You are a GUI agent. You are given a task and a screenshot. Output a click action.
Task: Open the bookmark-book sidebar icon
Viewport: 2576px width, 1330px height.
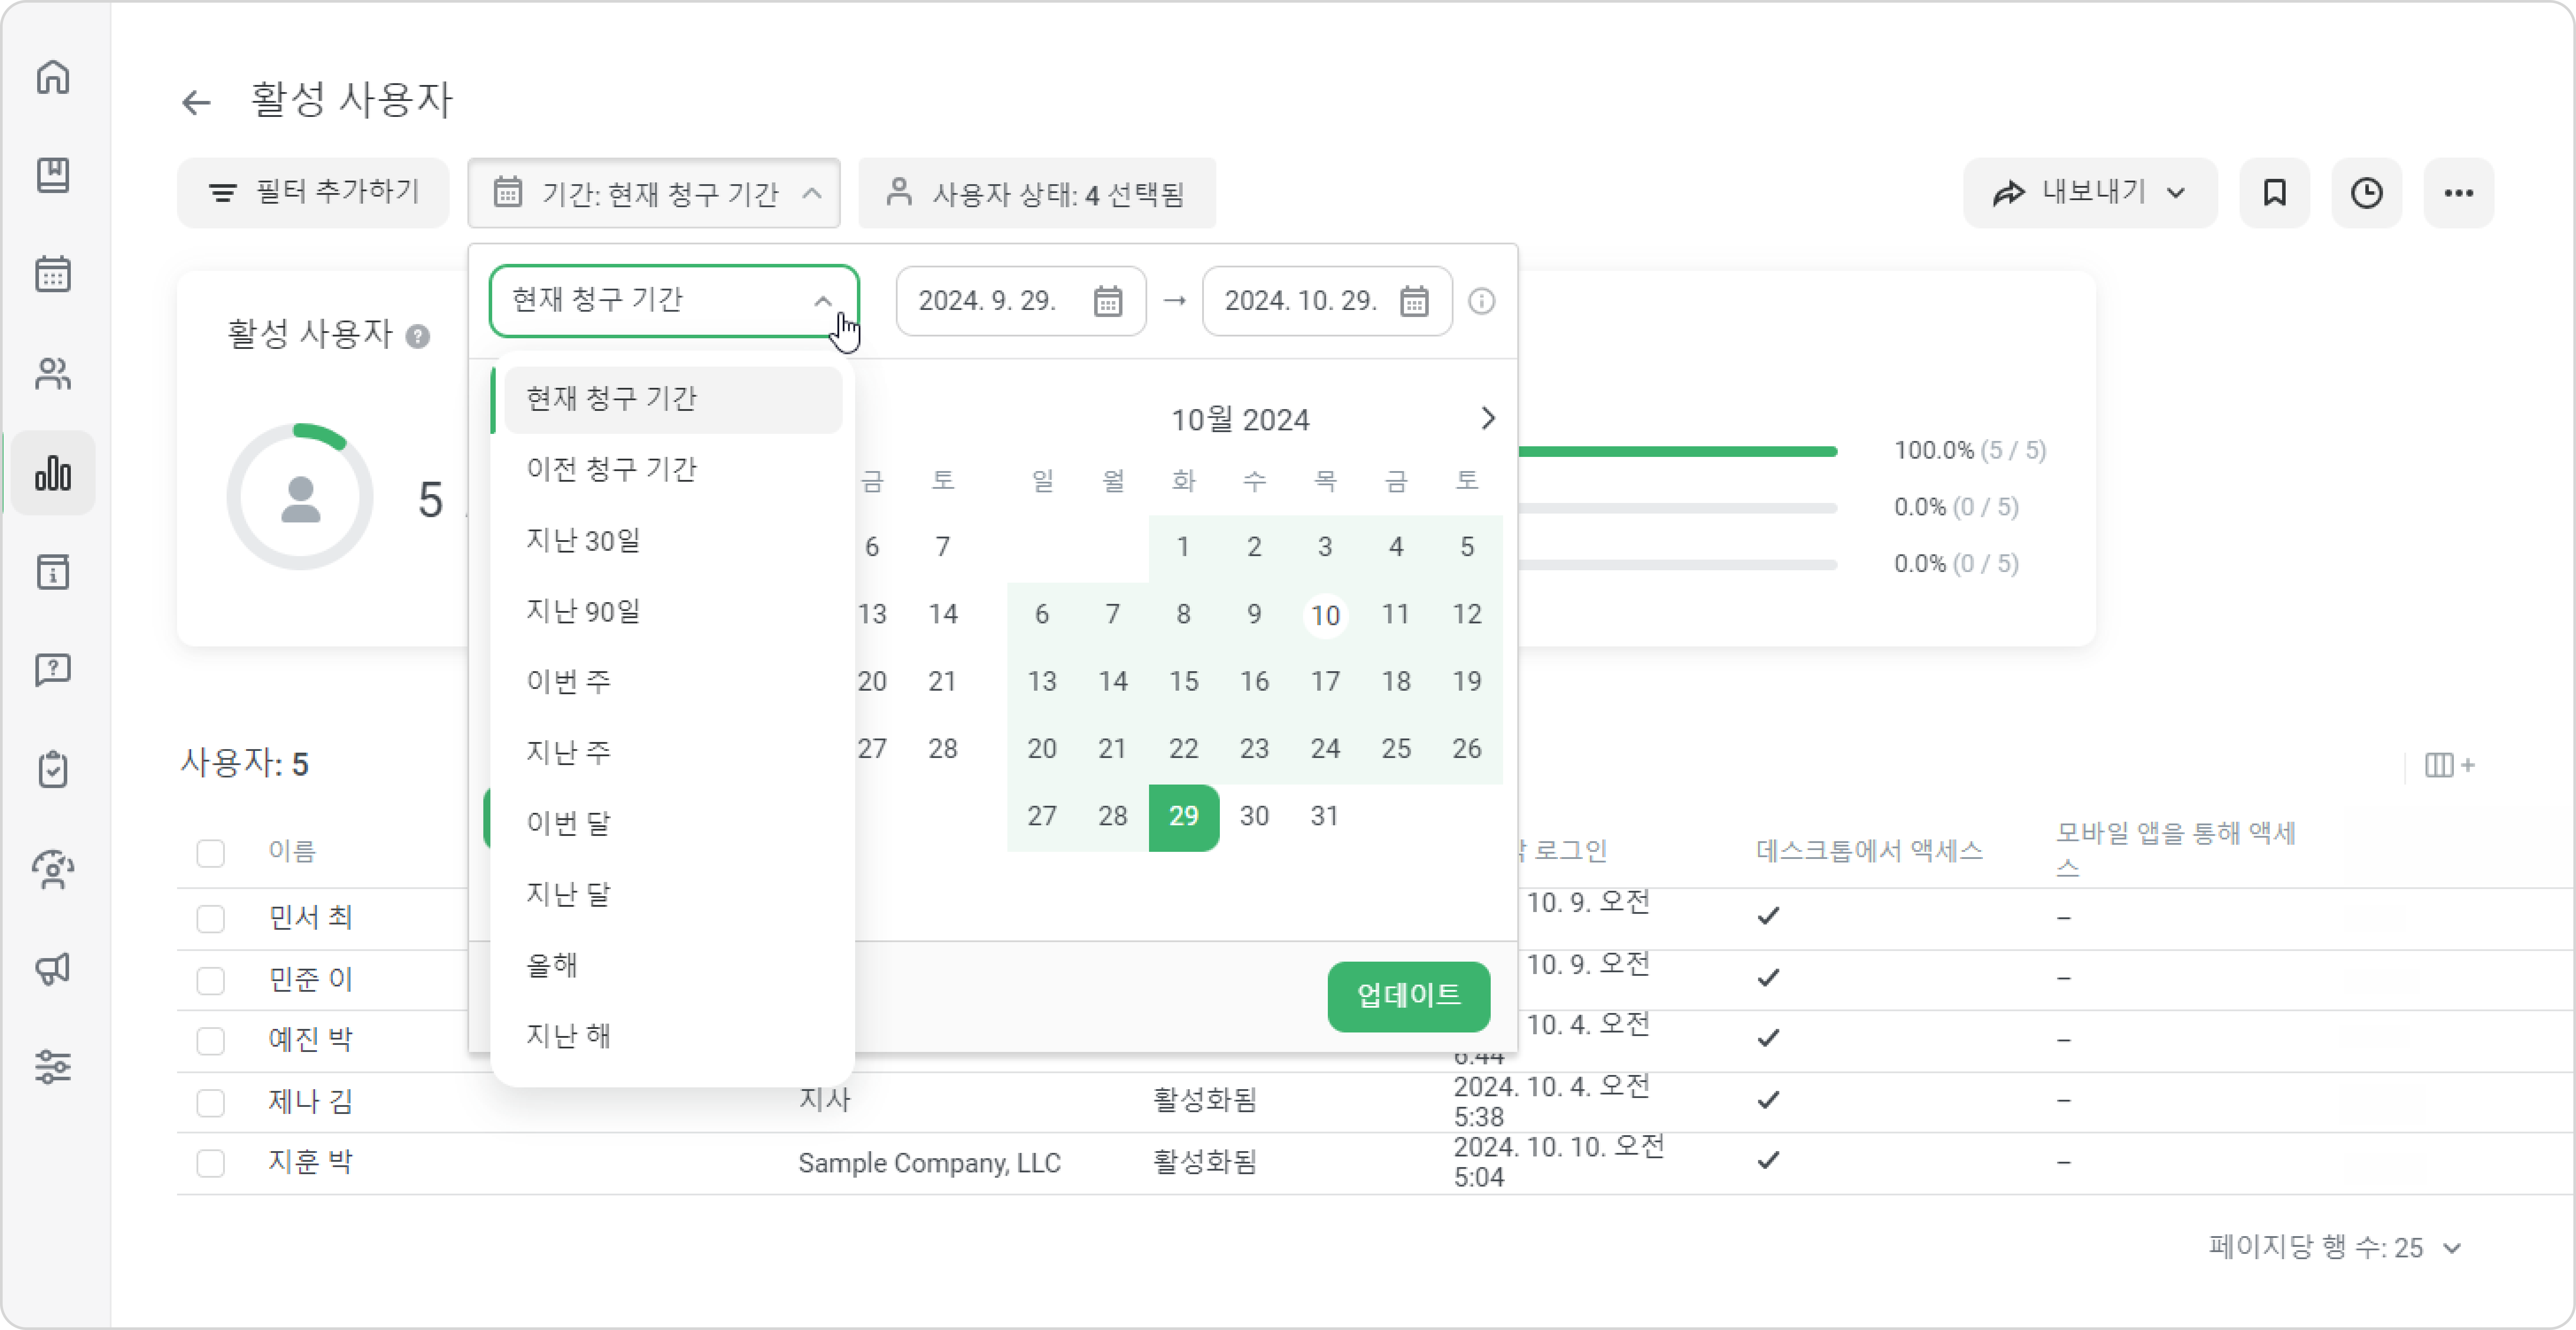(53, 175)
